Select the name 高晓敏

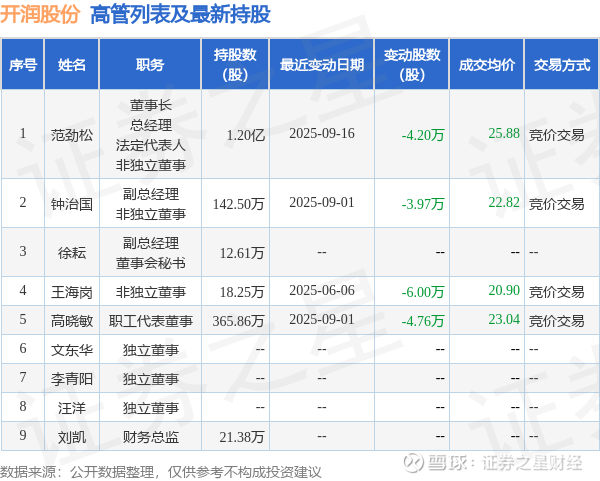tap(72, 321)
